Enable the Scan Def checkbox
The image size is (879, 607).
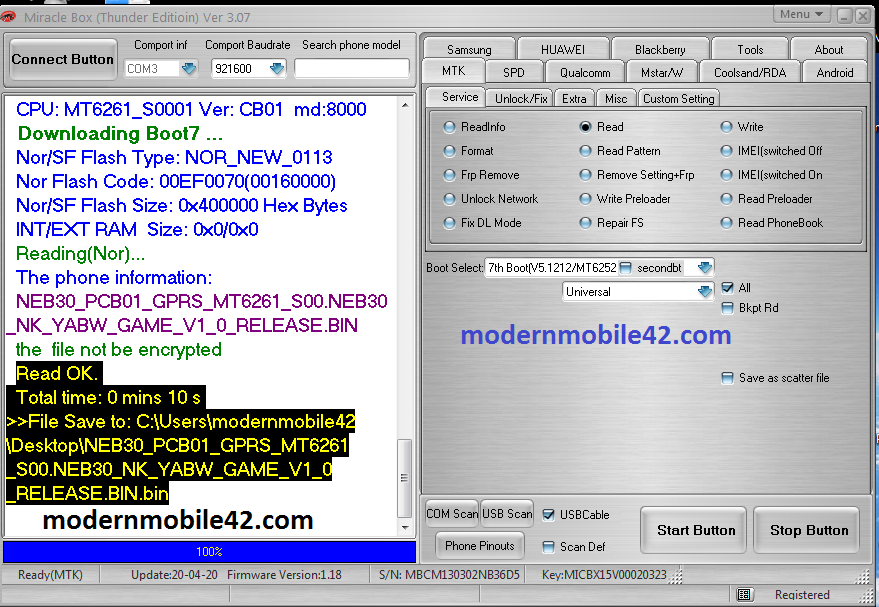(548, 546)
